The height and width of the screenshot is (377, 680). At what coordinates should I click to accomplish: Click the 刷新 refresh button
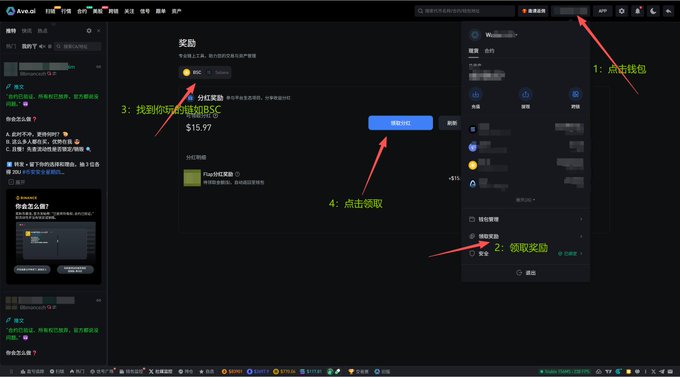(451, 123)
